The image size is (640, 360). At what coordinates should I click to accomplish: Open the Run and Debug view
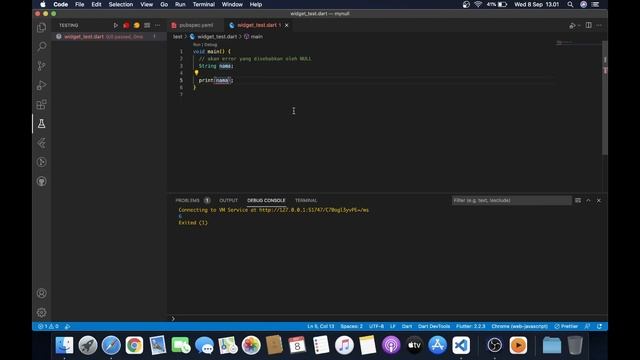(x=41, y=85)
